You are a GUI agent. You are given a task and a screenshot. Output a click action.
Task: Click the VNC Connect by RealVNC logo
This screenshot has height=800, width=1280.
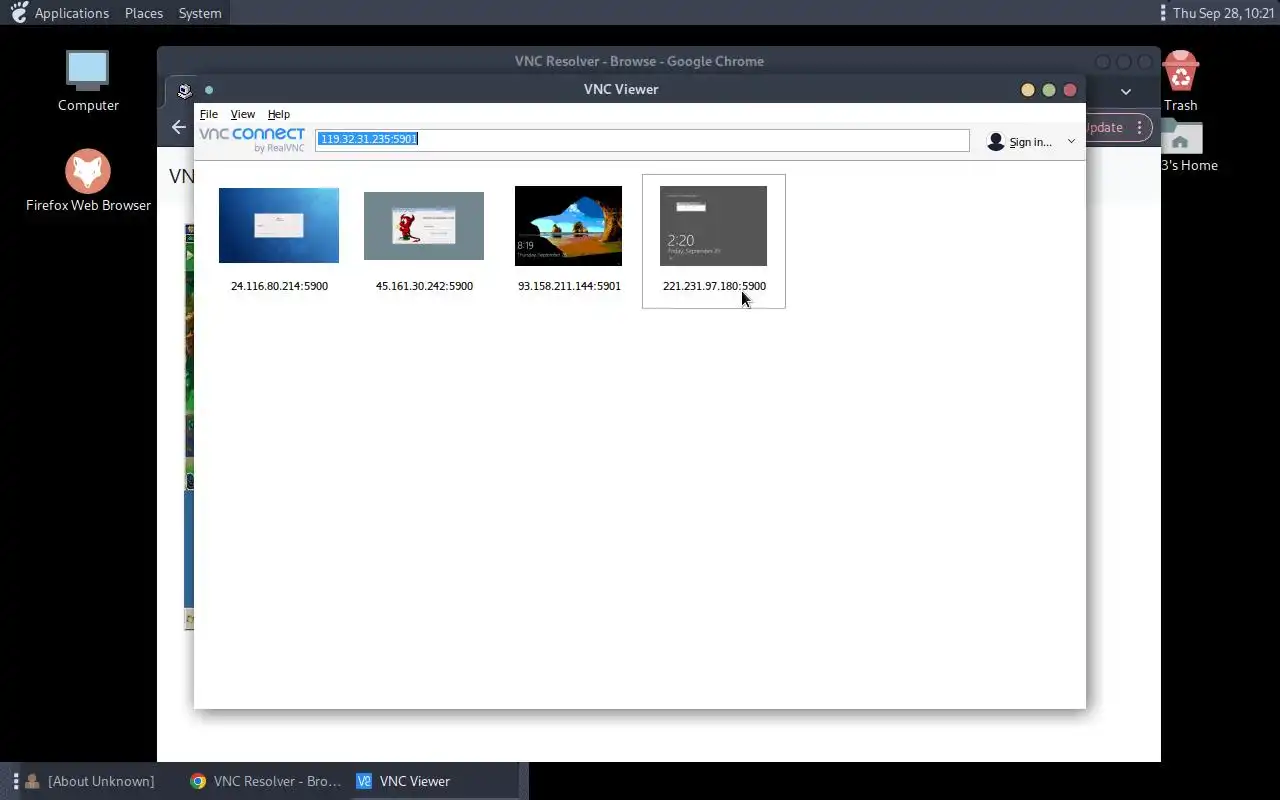pos(252,140)
